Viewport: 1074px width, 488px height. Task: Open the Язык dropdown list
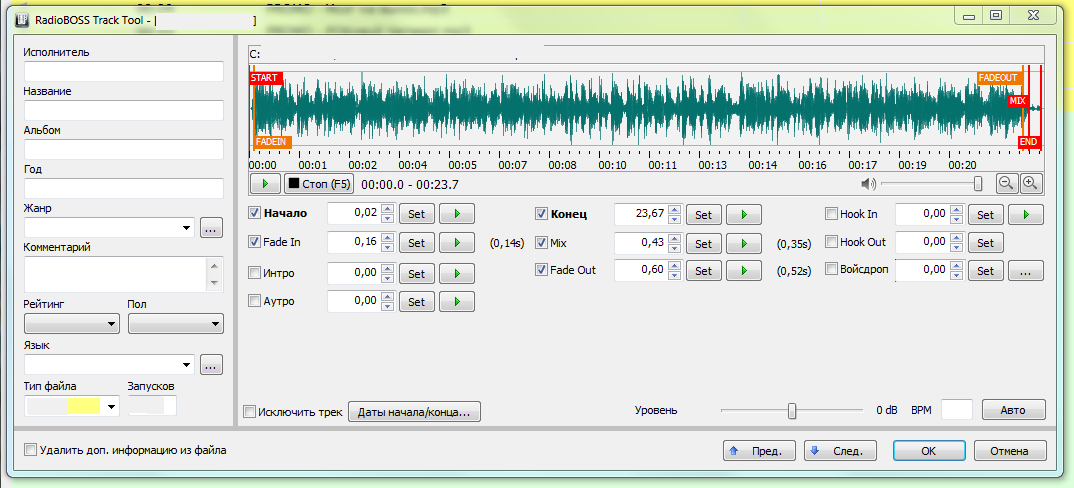pyautogui.click(x=186, y=365)
